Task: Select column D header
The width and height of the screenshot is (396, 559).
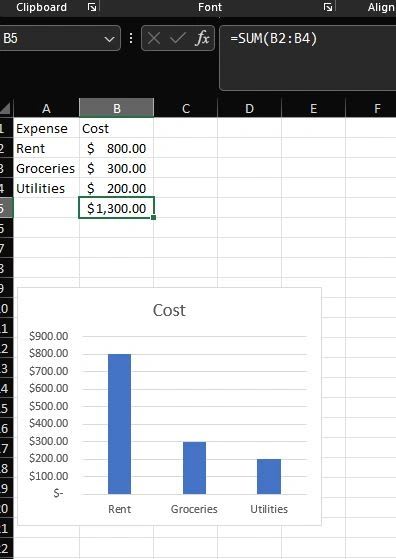Action: [250, 108]
